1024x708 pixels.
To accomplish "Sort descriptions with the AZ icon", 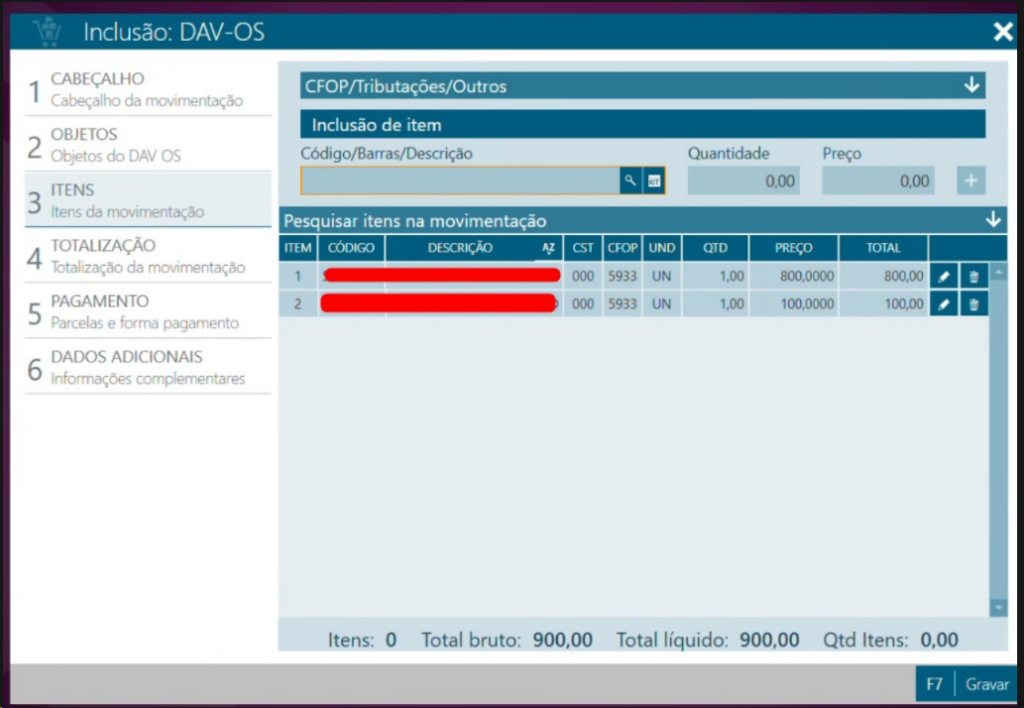I will [548, 248].
